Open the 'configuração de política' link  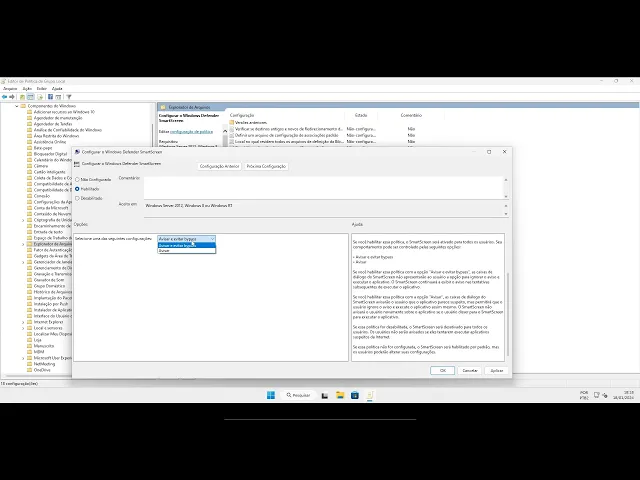coord(191,132)
